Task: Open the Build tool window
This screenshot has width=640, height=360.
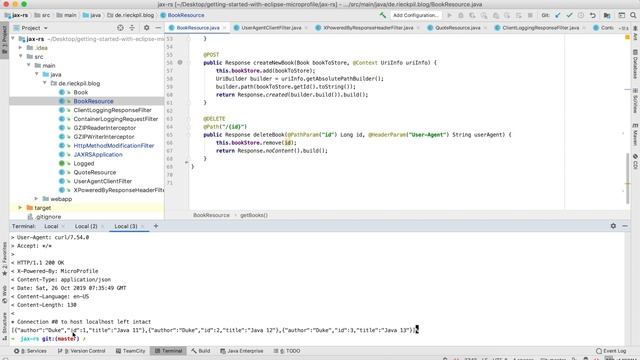Action: coord(200,351)
